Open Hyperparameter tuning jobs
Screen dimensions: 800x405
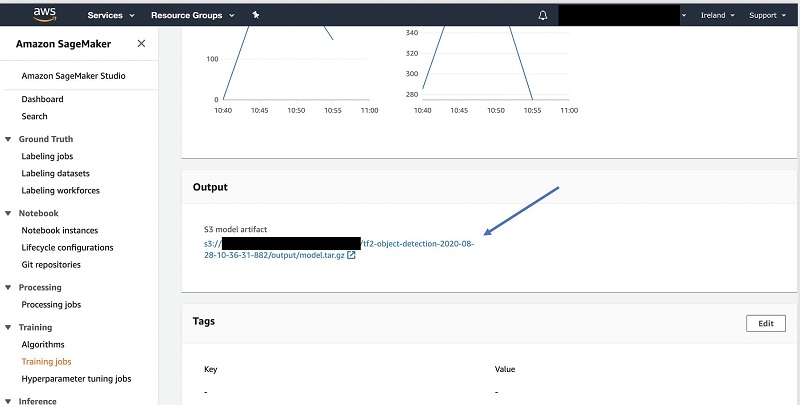pos(76,378)
